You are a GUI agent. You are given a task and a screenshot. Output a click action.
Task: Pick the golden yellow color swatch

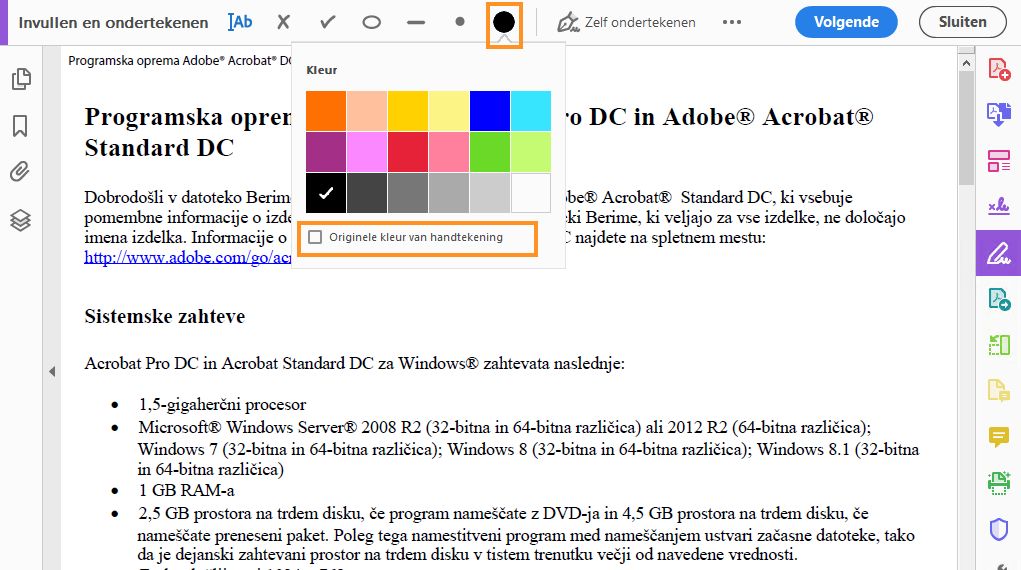[408, 111]
